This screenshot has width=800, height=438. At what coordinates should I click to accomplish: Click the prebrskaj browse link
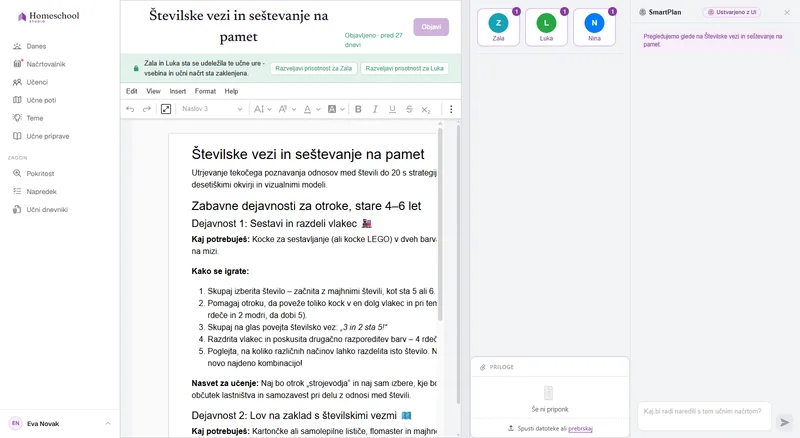point(580,429)
